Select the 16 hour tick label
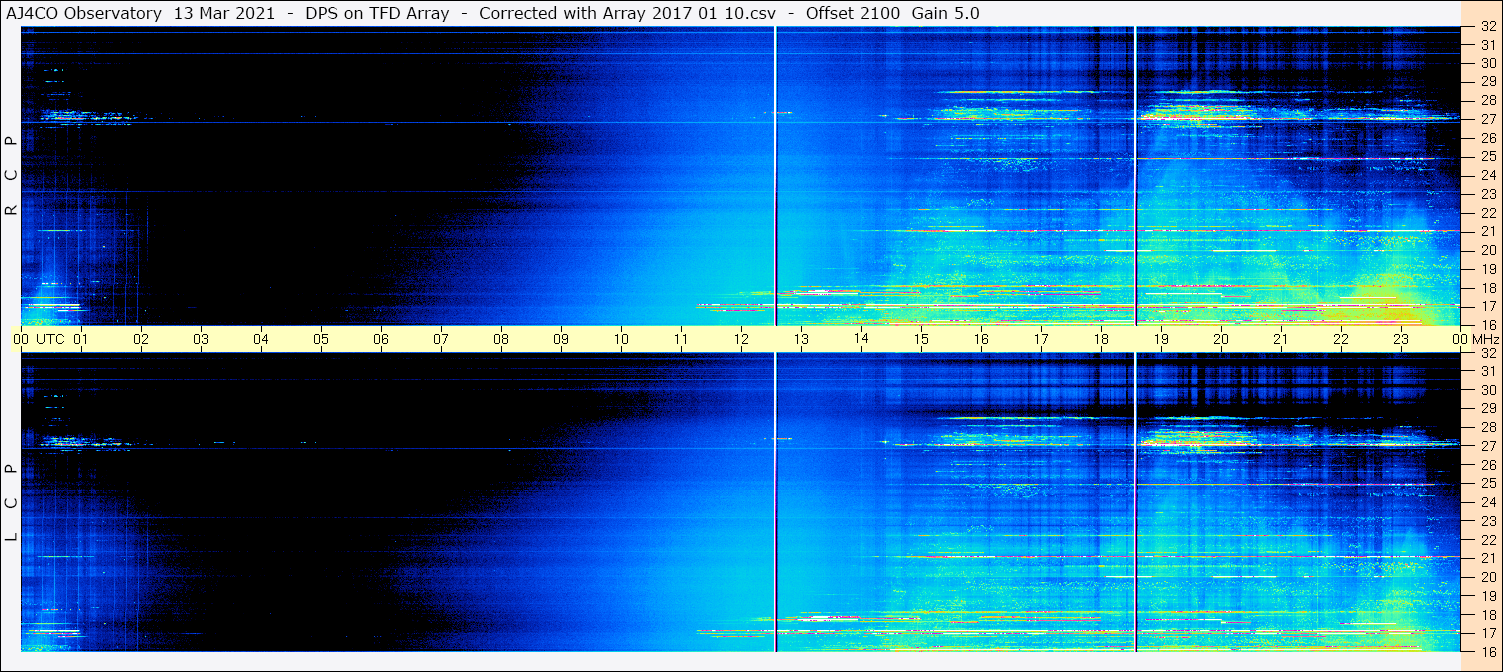1503x672 pixels. [x=981, y=339]
